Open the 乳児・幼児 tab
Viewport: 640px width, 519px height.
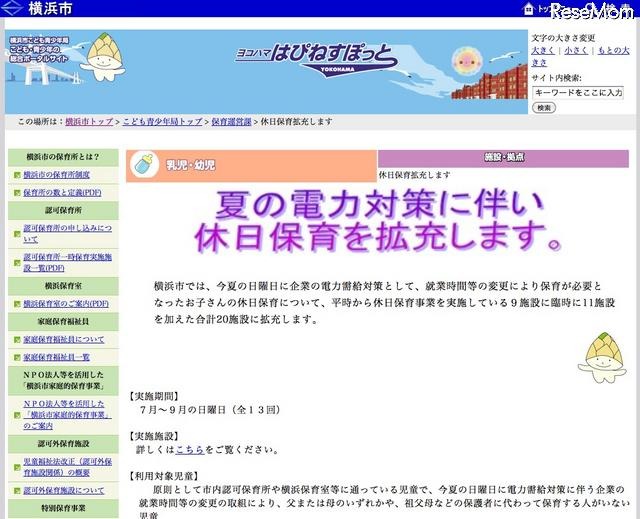[251, 165]
